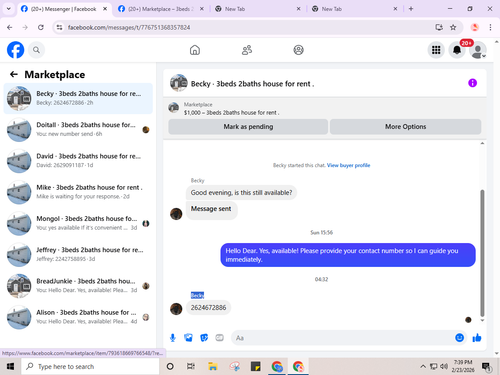Click the address bar URL
Viewport: 500px width, 375px height.
click(129, 27)
